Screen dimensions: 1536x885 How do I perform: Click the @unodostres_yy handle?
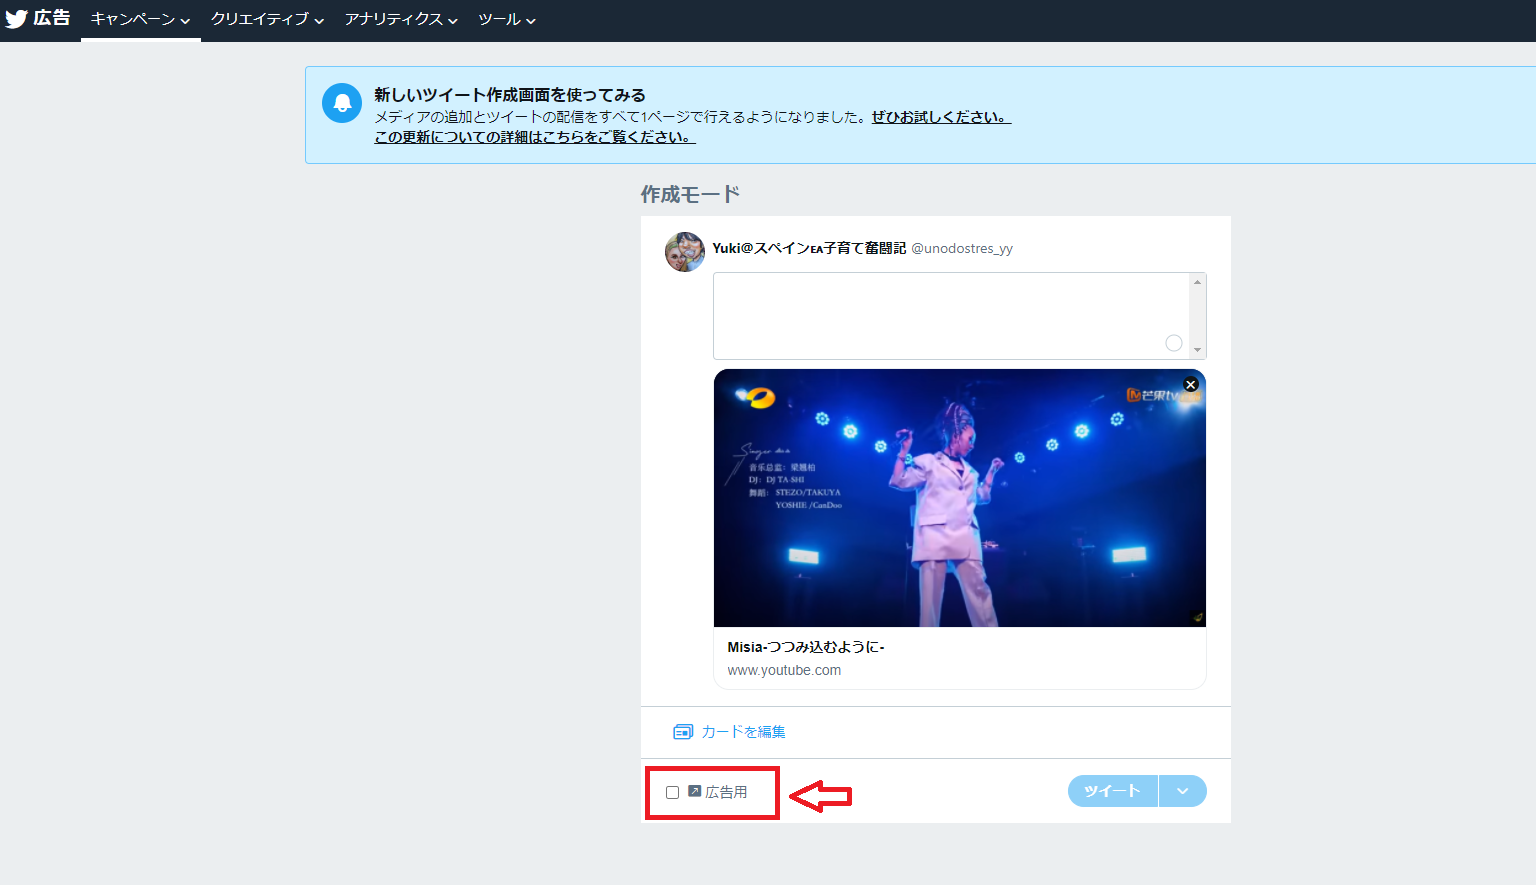[x=962, y=248]
